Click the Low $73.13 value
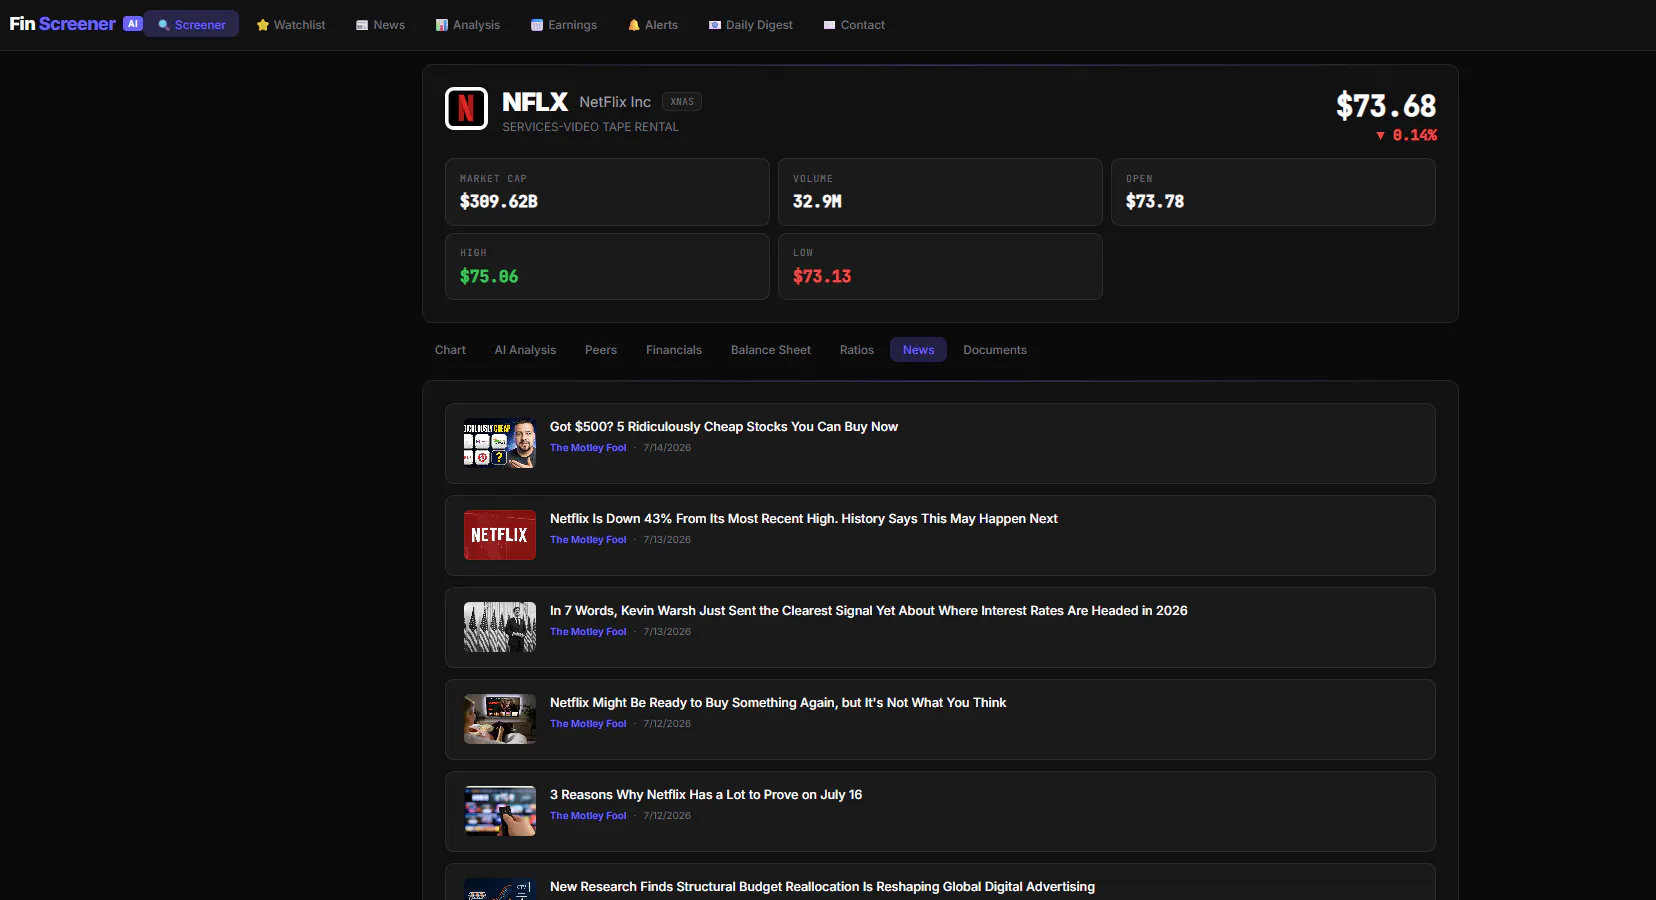Screen dimensions: 1656x900 pos(822,276)
